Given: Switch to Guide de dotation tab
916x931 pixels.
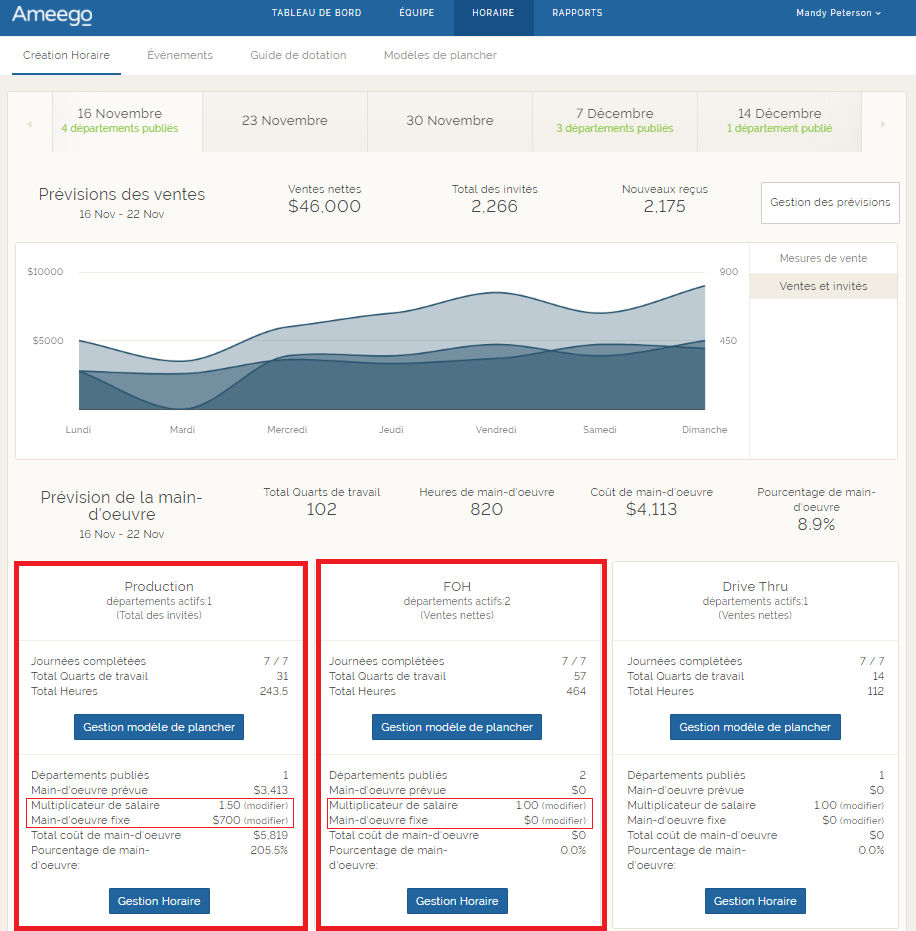Looking at the screenshot, I should (298, 55).
